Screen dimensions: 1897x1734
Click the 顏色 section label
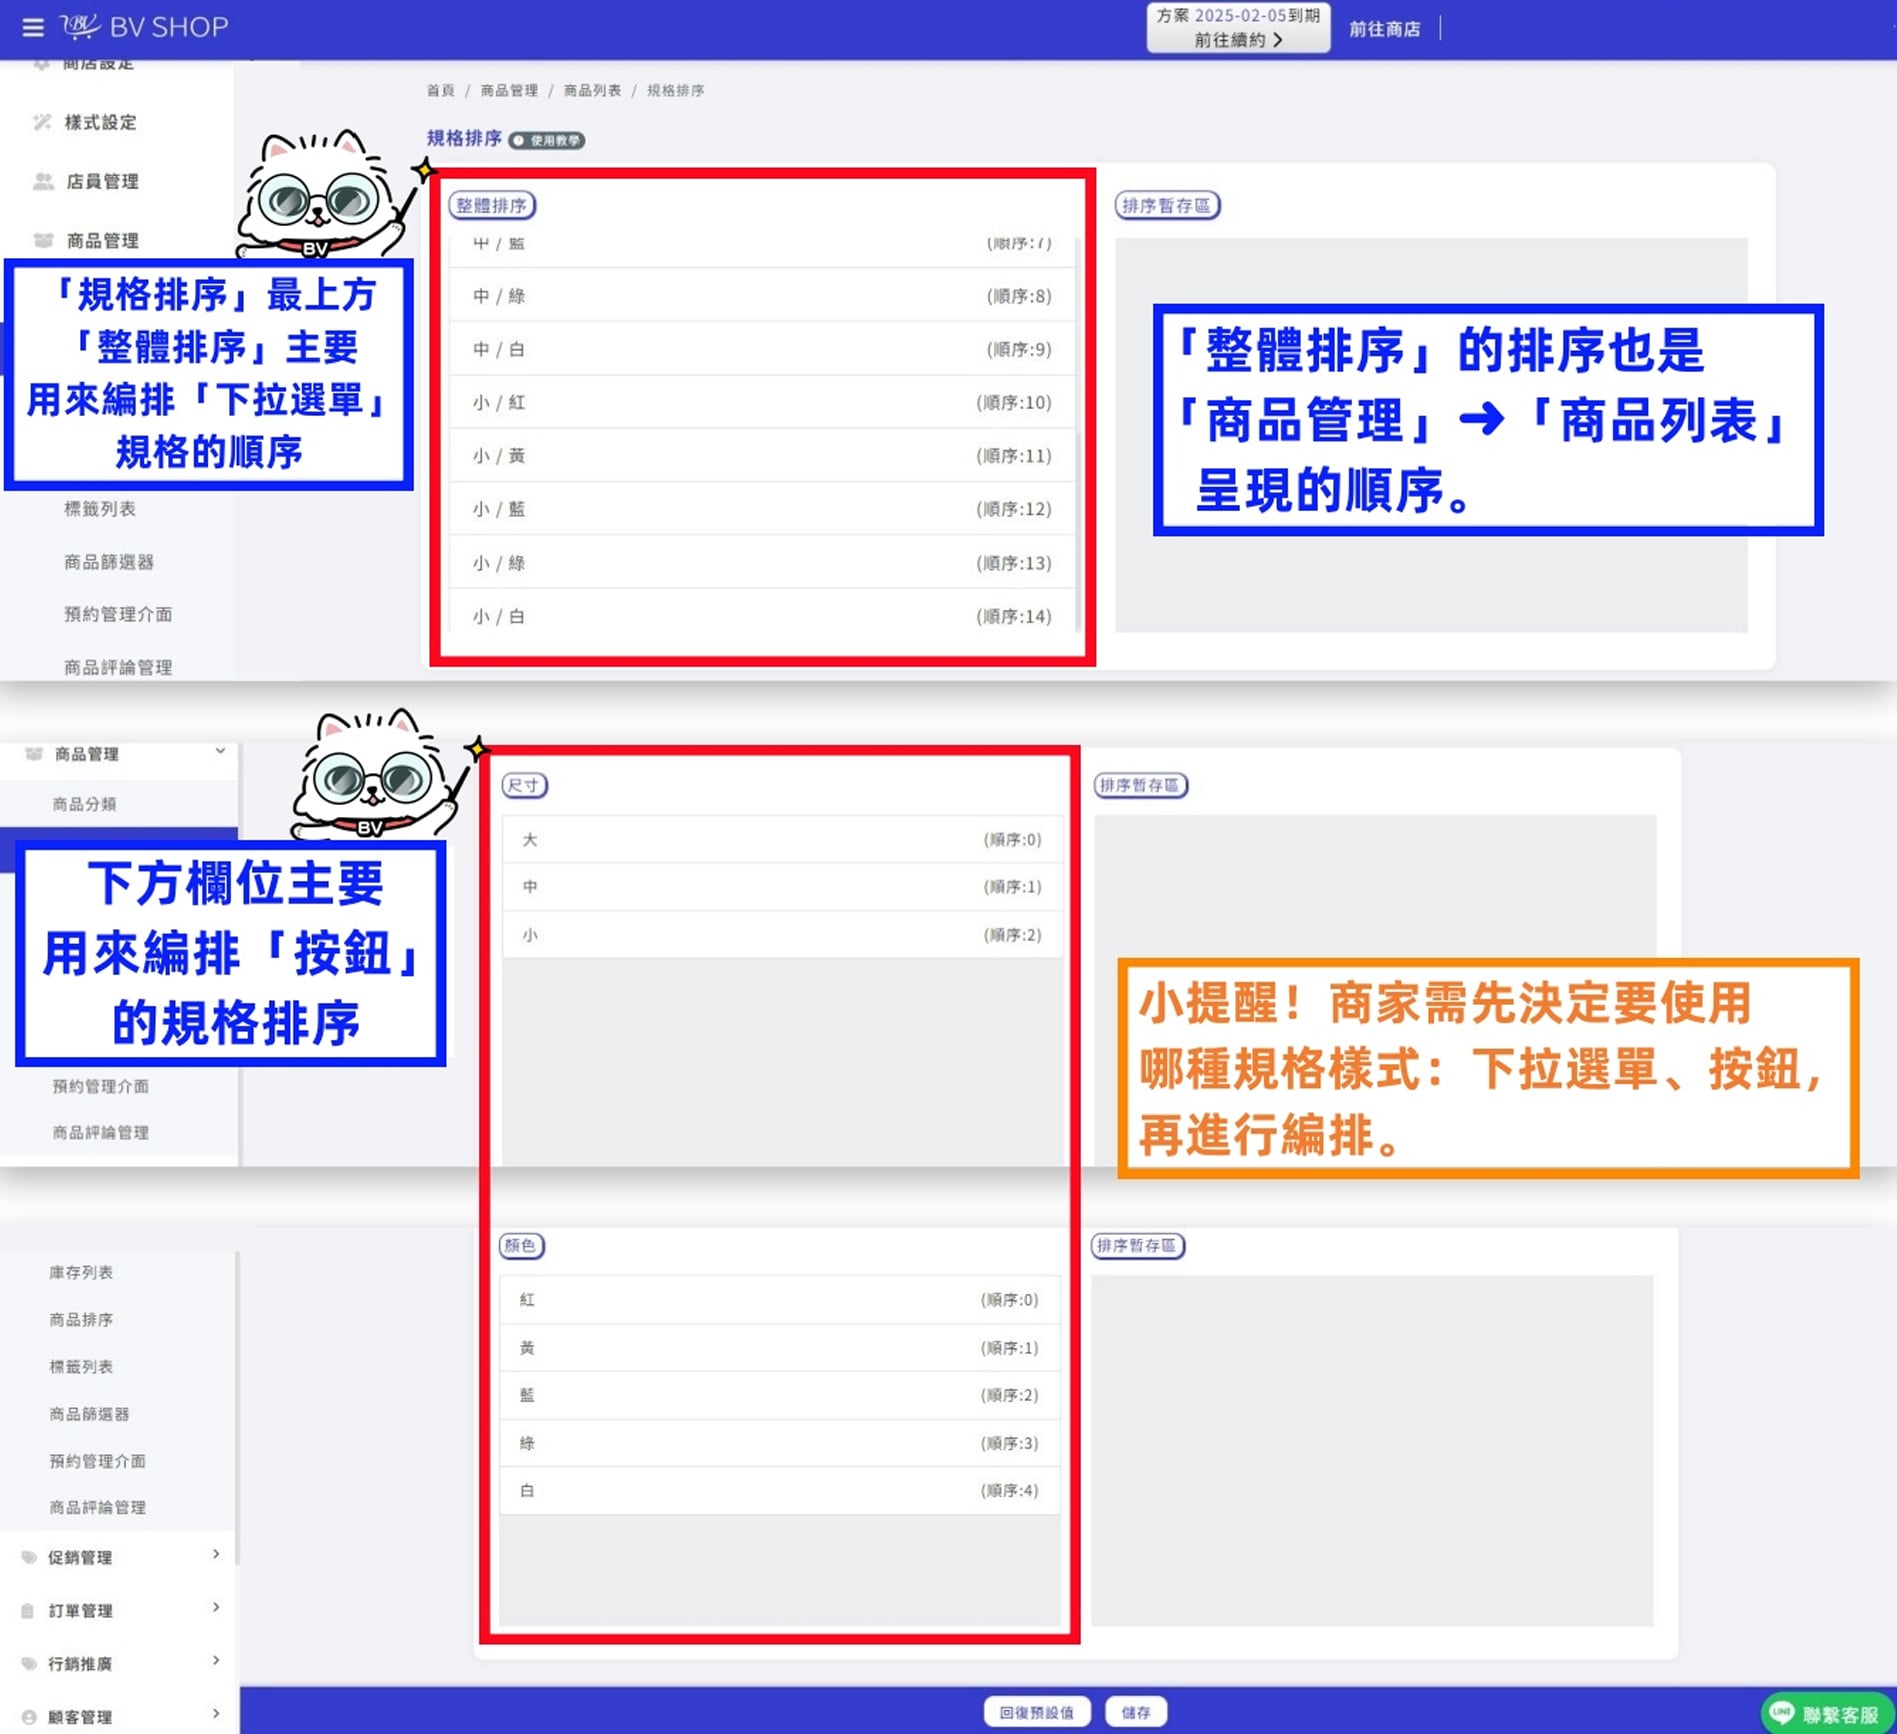pos(521,1245)
